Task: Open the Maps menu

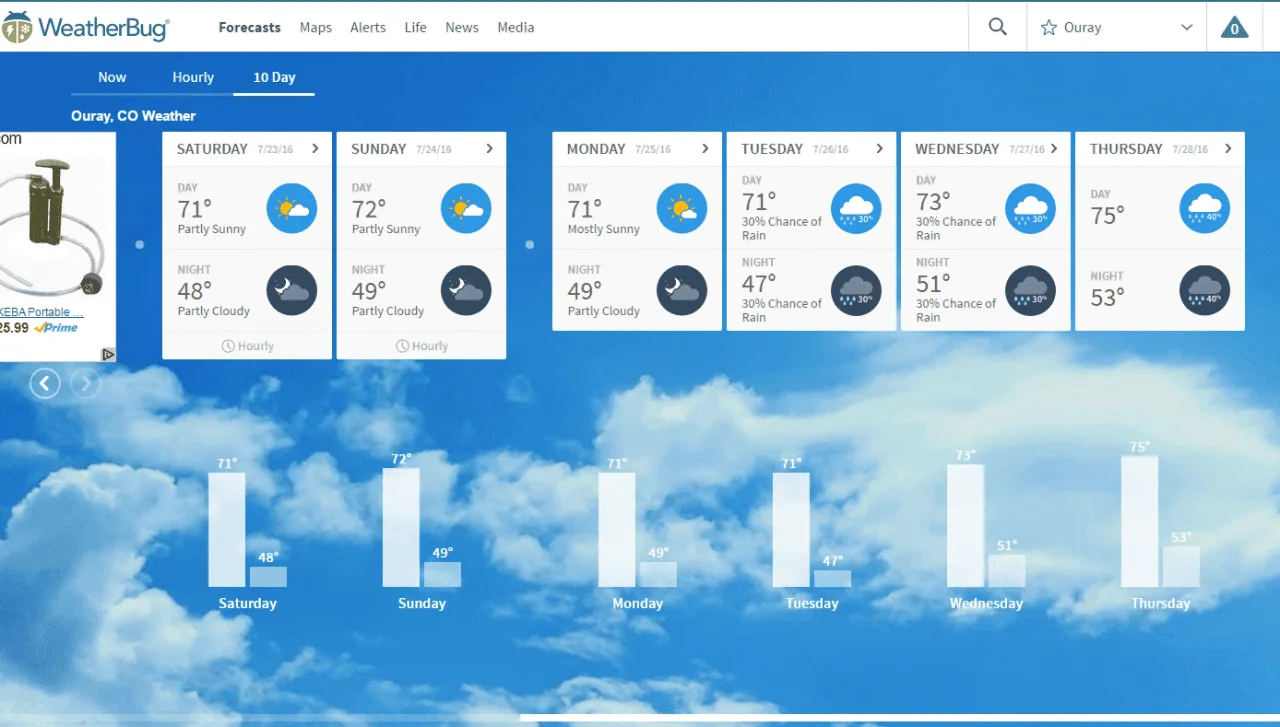Action: (316, 27)
